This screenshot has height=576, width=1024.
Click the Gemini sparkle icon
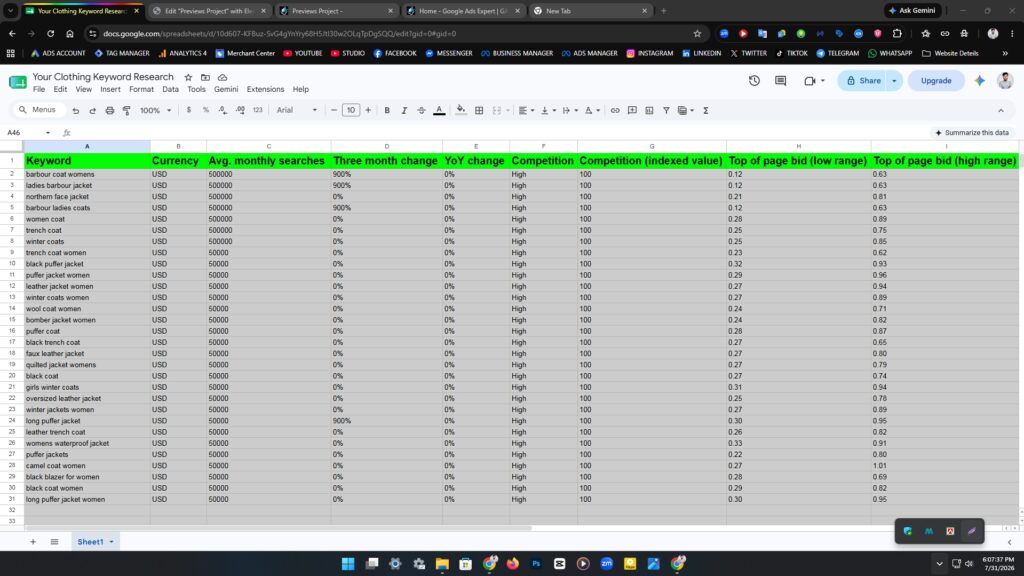point(980,81)
